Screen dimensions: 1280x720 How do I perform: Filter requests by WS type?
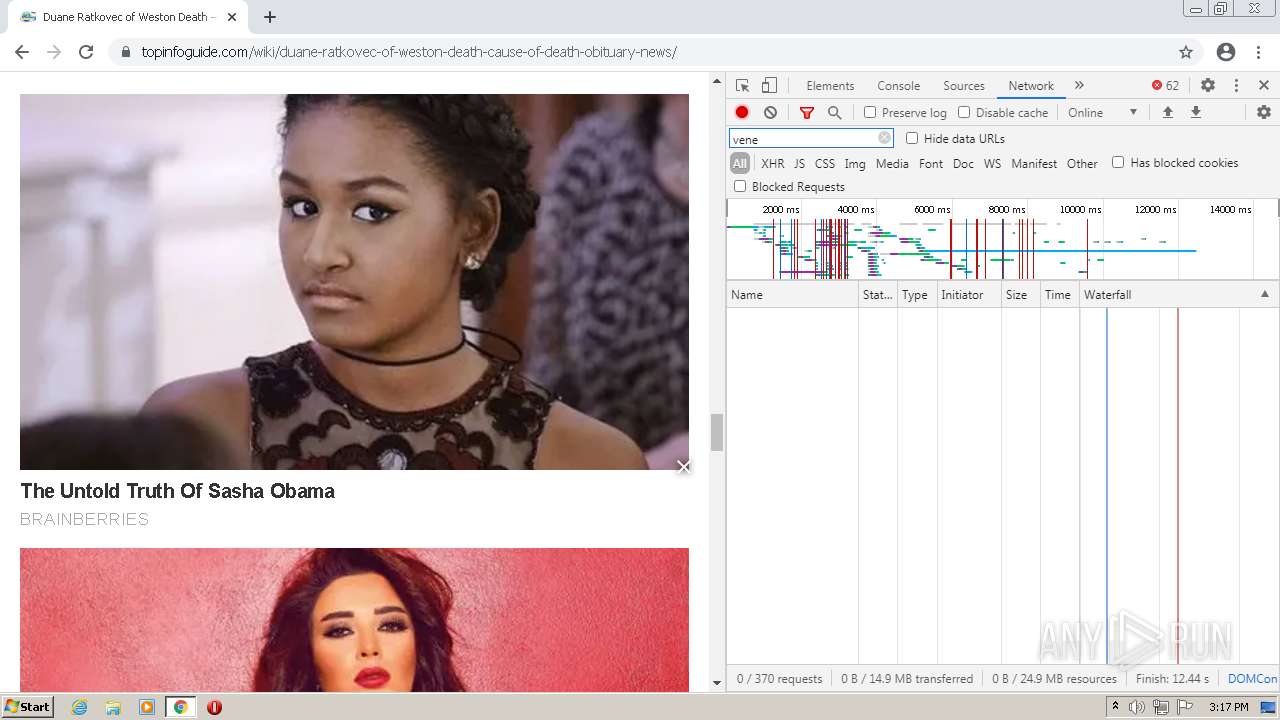[992, 164]
